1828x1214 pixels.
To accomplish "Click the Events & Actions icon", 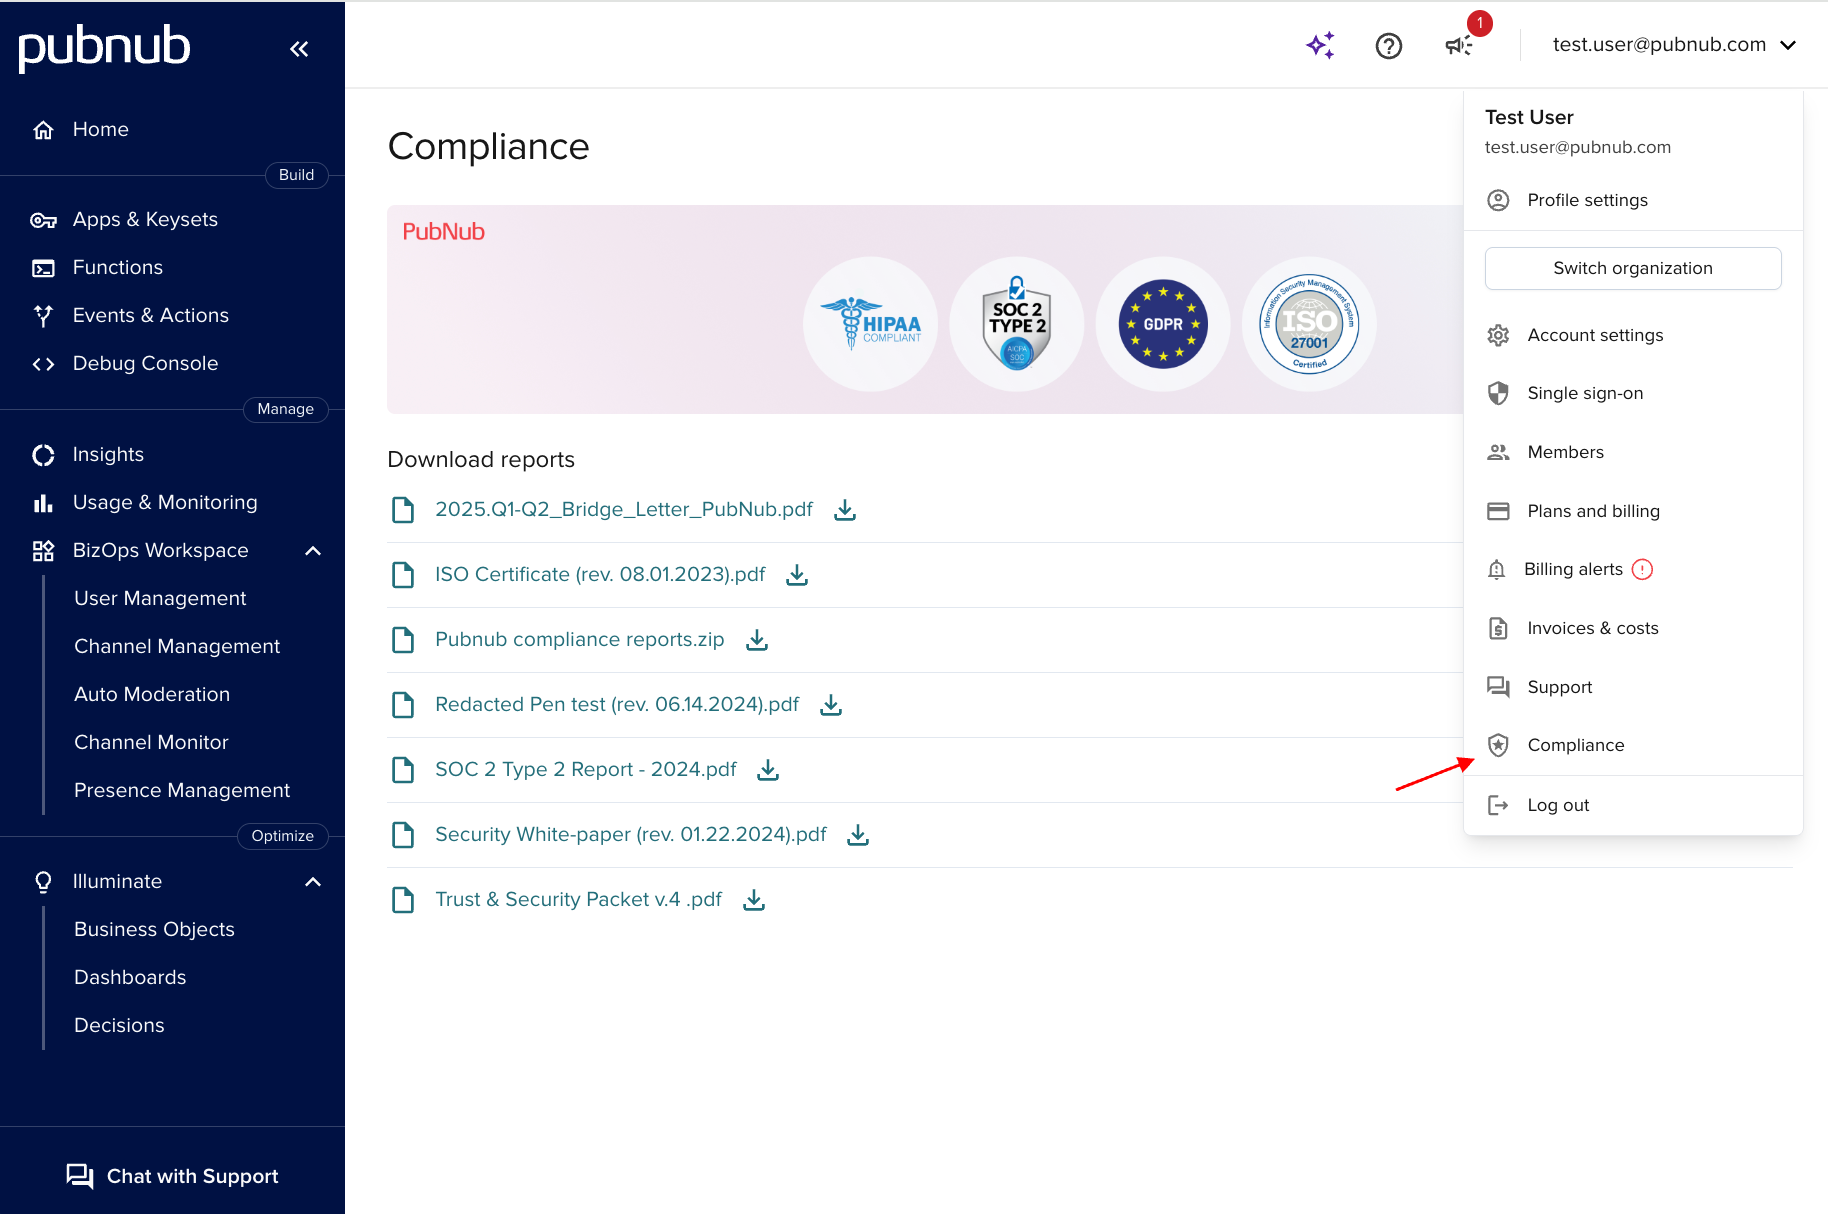I will coord(43,315).
